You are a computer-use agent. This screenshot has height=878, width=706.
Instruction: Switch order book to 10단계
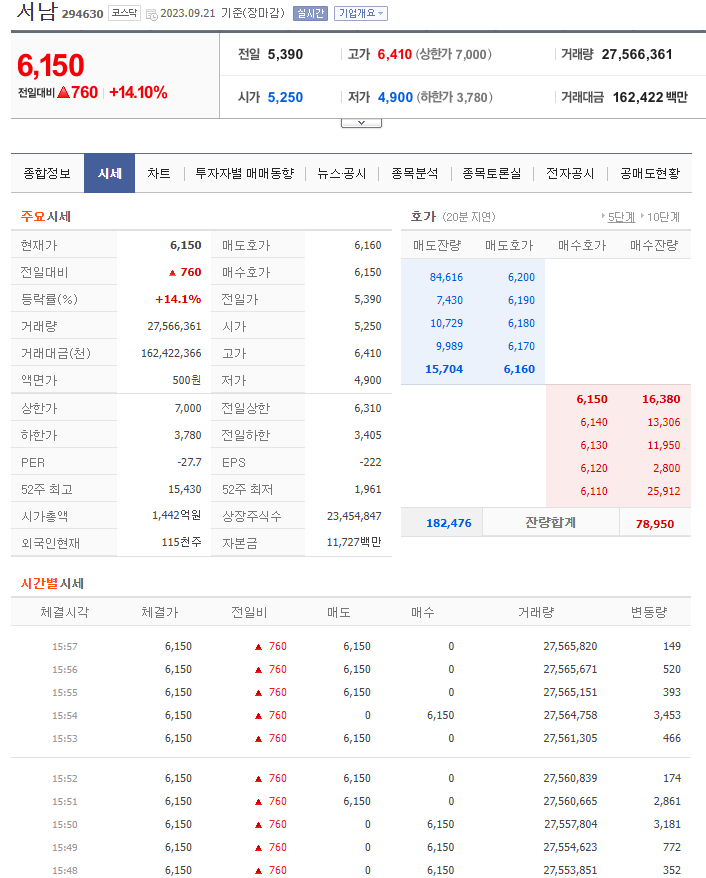coord(663,217)
